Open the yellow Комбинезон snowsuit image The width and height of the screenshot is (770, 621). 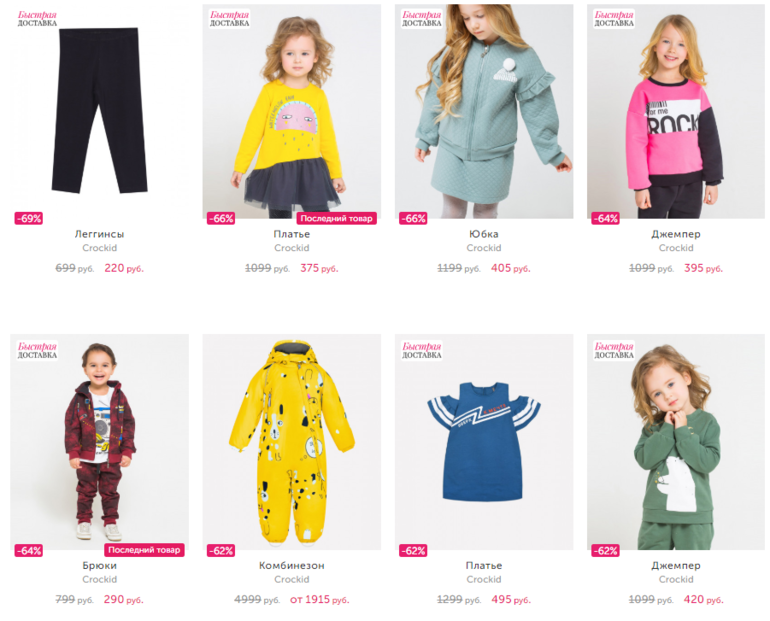tap(292, 442)
